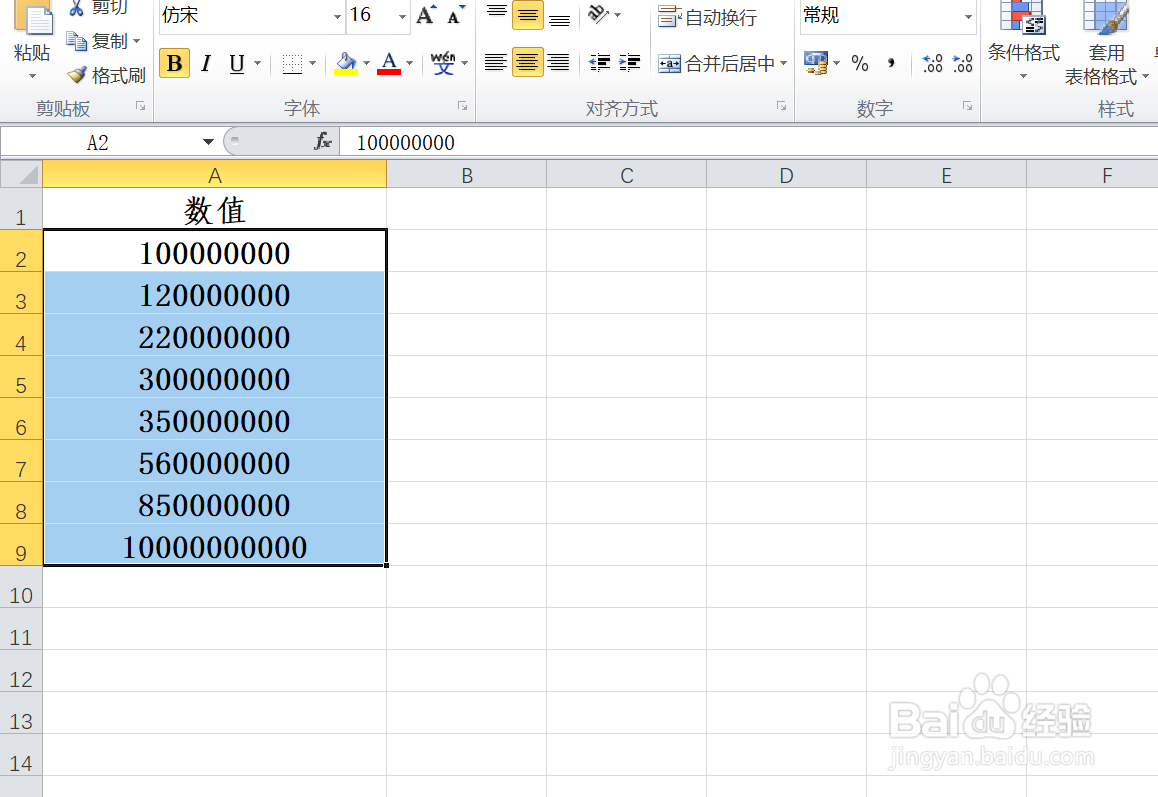Align text left
Viewport: 1158px width, 797px height.
click(496, 64)
